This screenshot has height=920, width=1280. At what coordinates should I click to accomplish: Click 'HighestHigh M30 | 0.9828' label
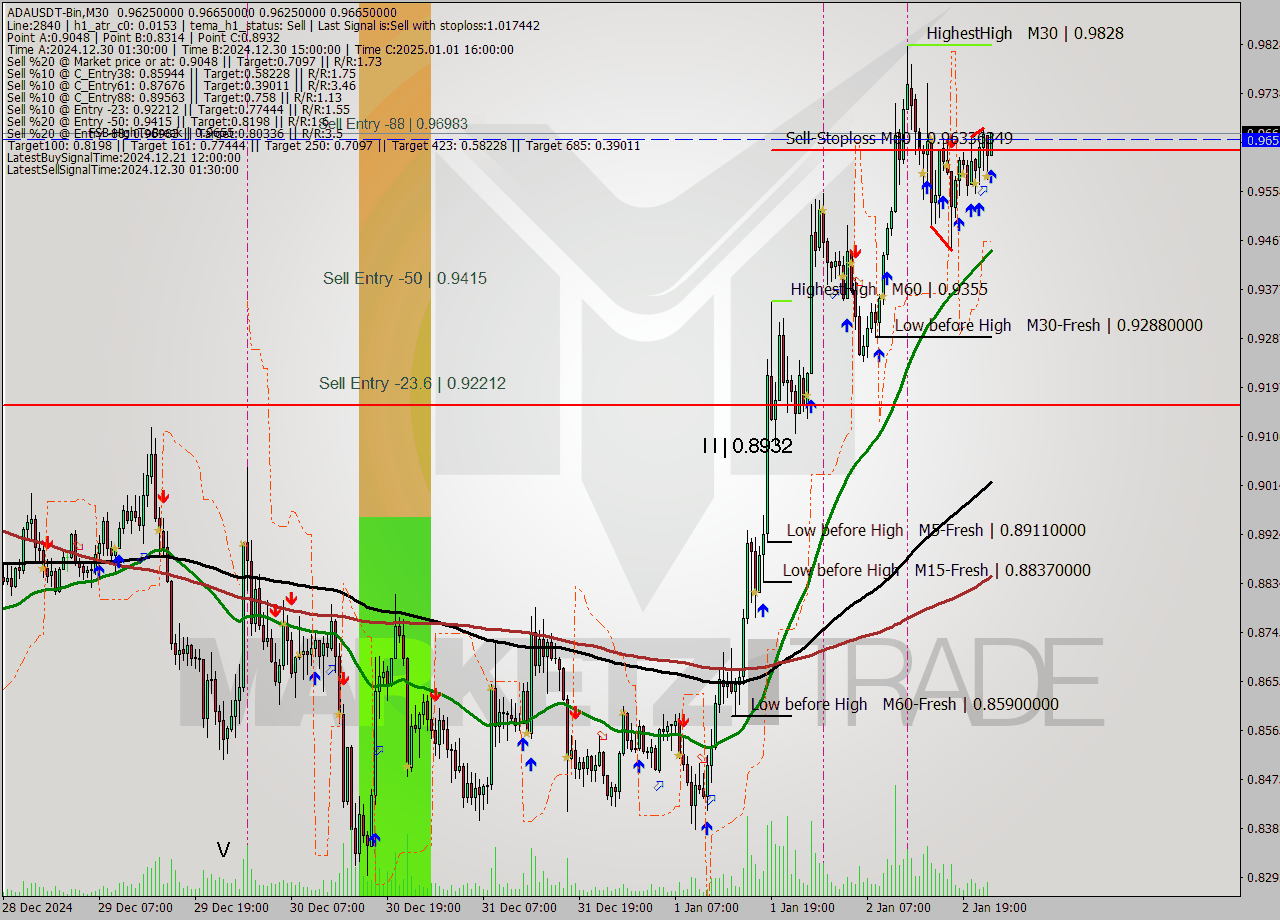1024,33
